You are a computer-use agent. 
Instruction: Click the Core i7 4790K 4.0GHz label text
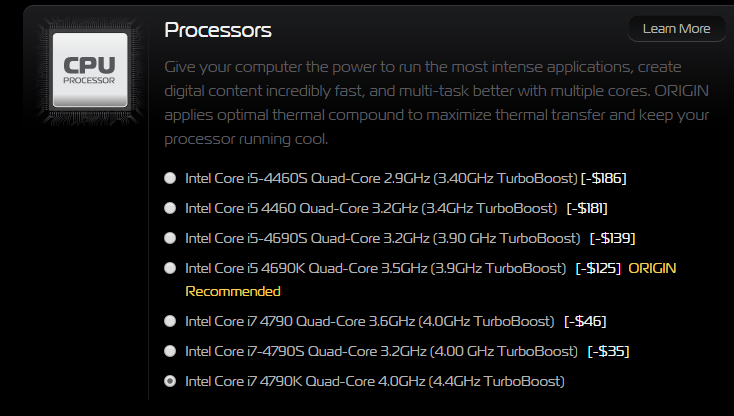(x=374, y=381)
